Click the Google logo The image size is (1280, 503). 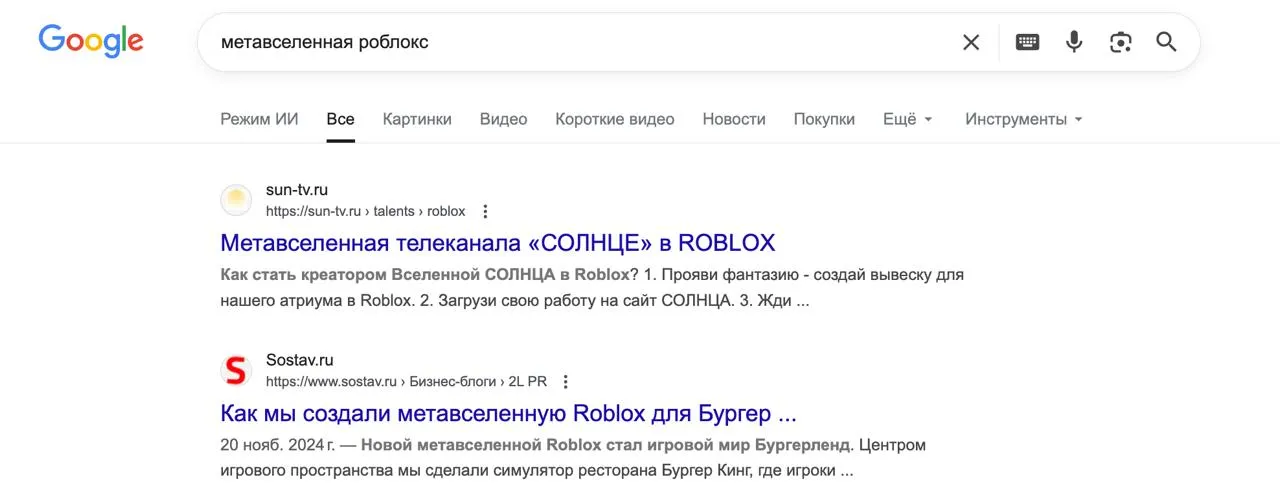(x=91, y=41)
